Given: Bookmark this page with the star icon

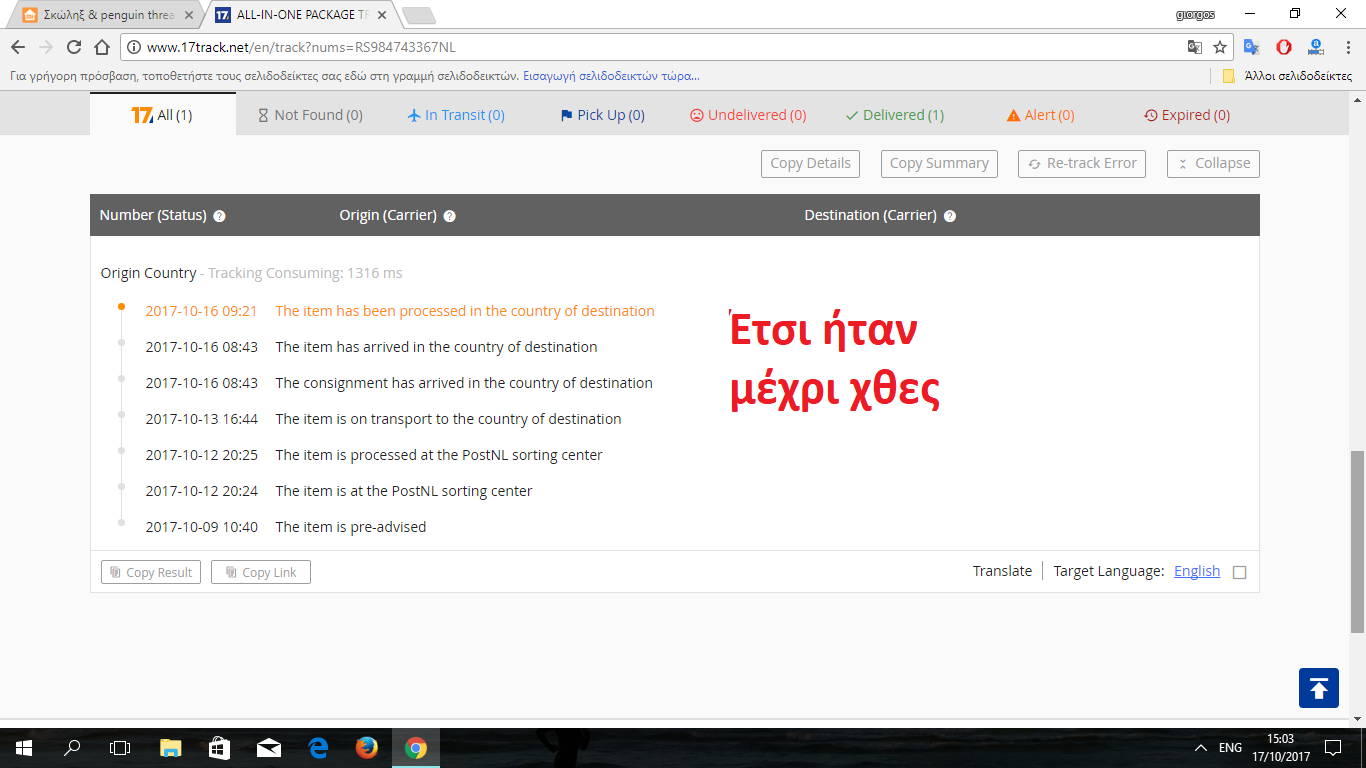Looking at the screenshot, I should (x=1220, y=47).
